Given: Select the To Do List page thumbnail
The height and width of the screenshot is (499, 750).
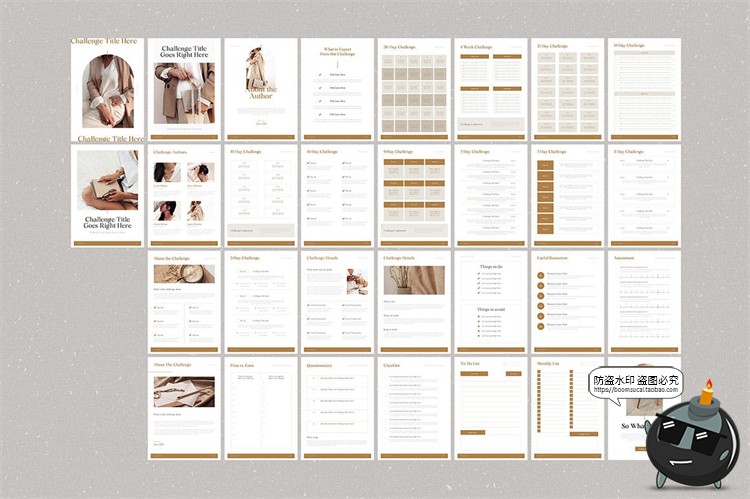Looking at the screenshot, I should pyautogui.click(x=491, y=408).
